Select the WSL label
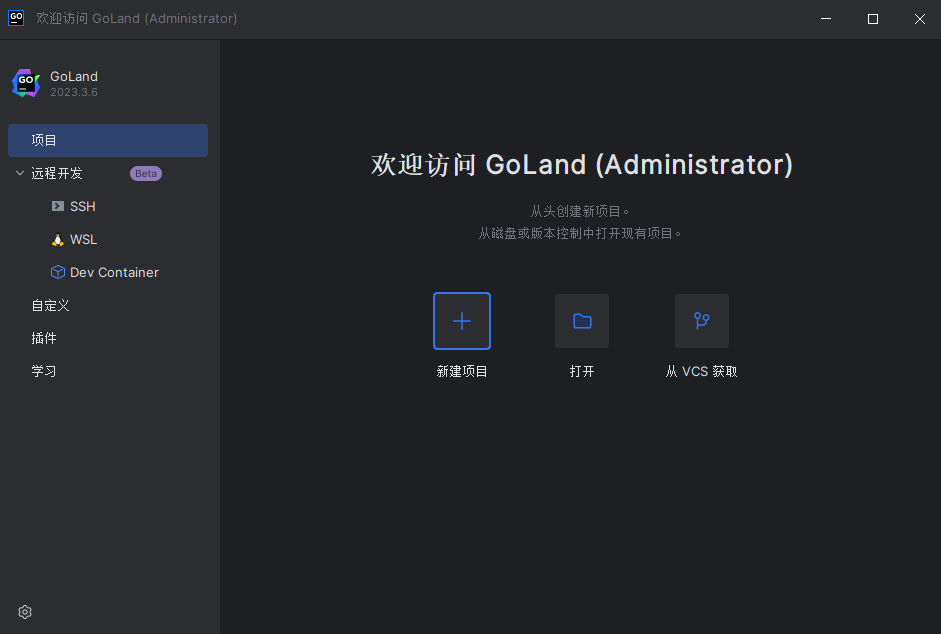The height and width of the screenshot is (634, 941). click(83, 240)
